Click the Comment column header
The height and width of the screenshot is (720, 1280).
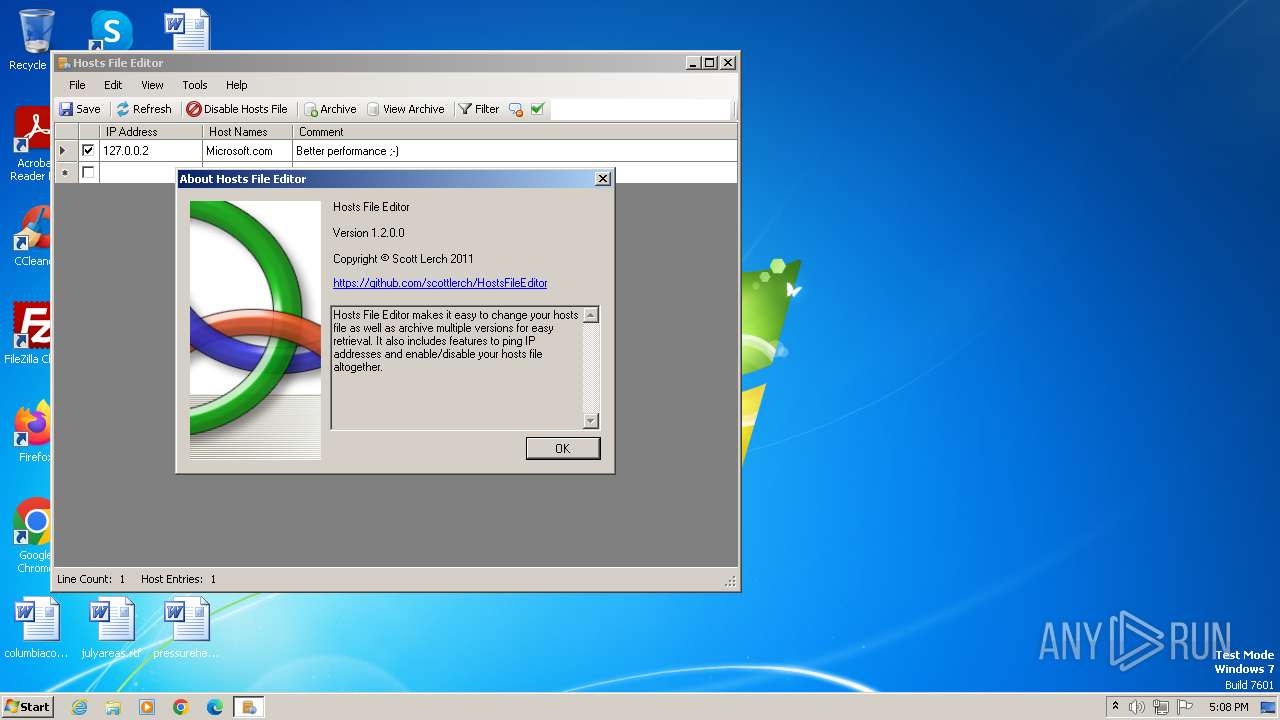coord(515,131)
